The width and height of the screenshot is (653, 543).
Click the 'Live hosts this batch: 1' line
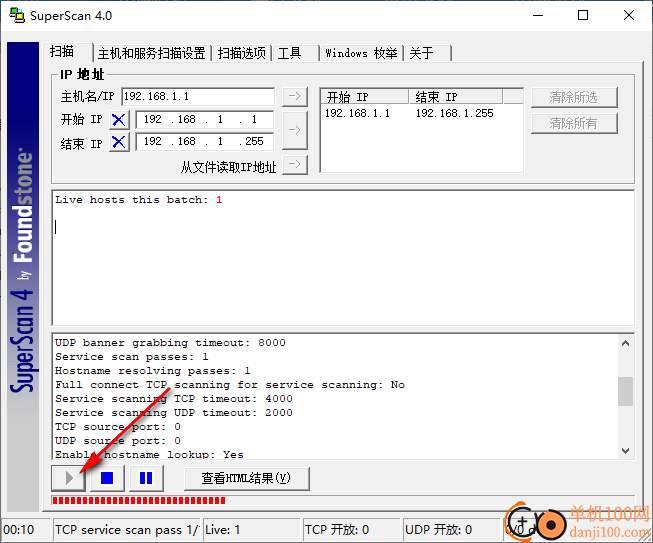click(139, 200)
